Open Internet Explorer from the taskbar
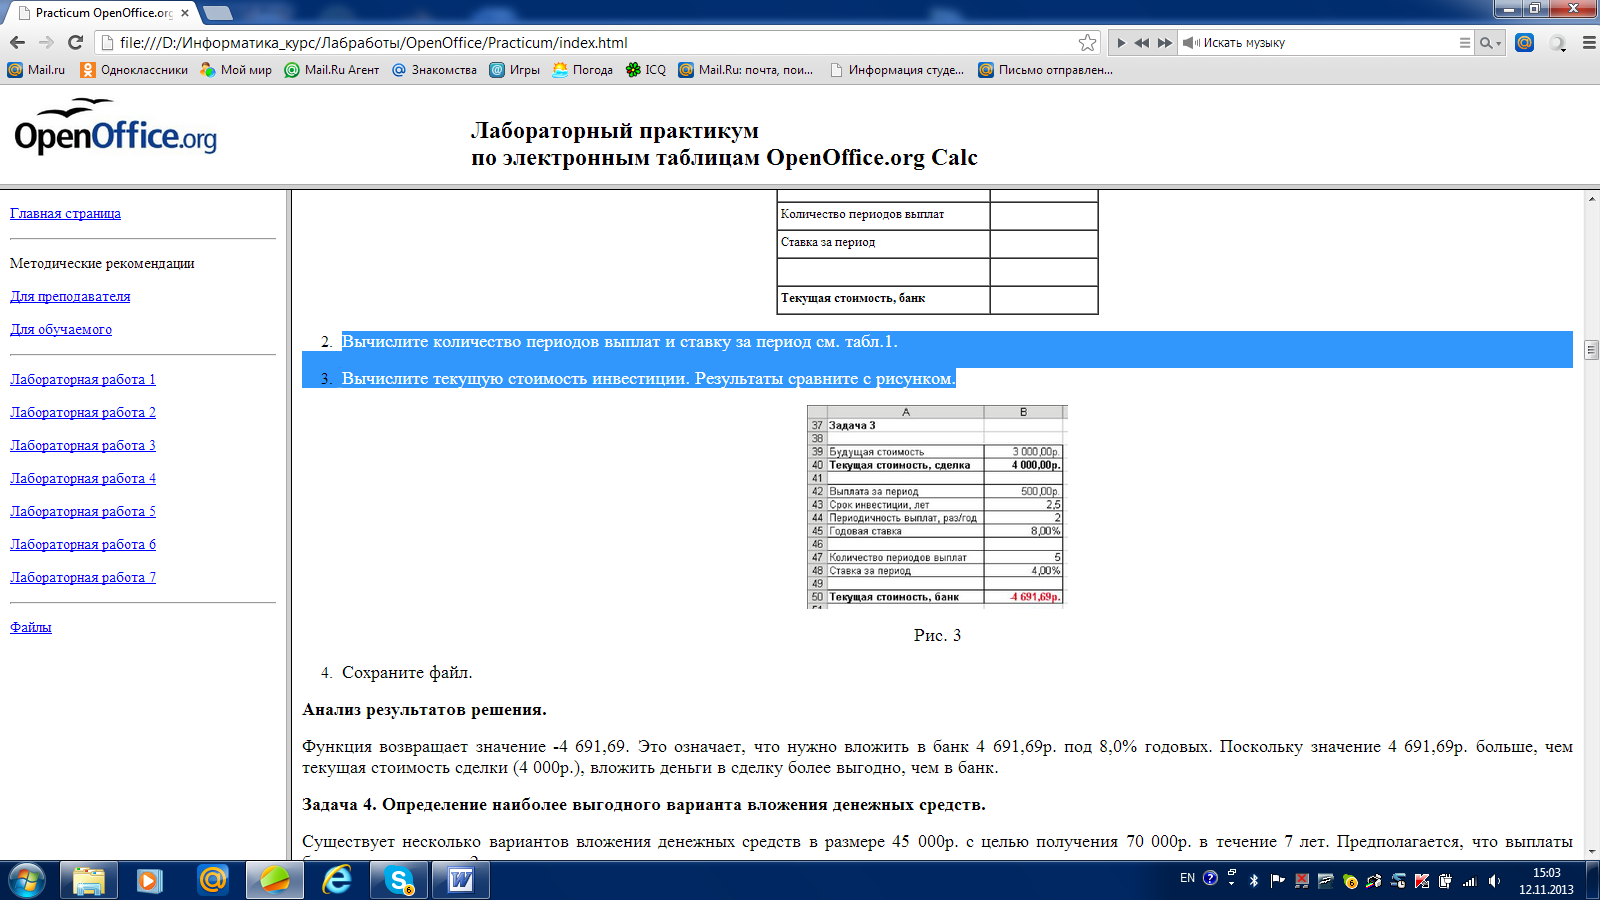Viewport: 1600px width, 900px height. 337,880
